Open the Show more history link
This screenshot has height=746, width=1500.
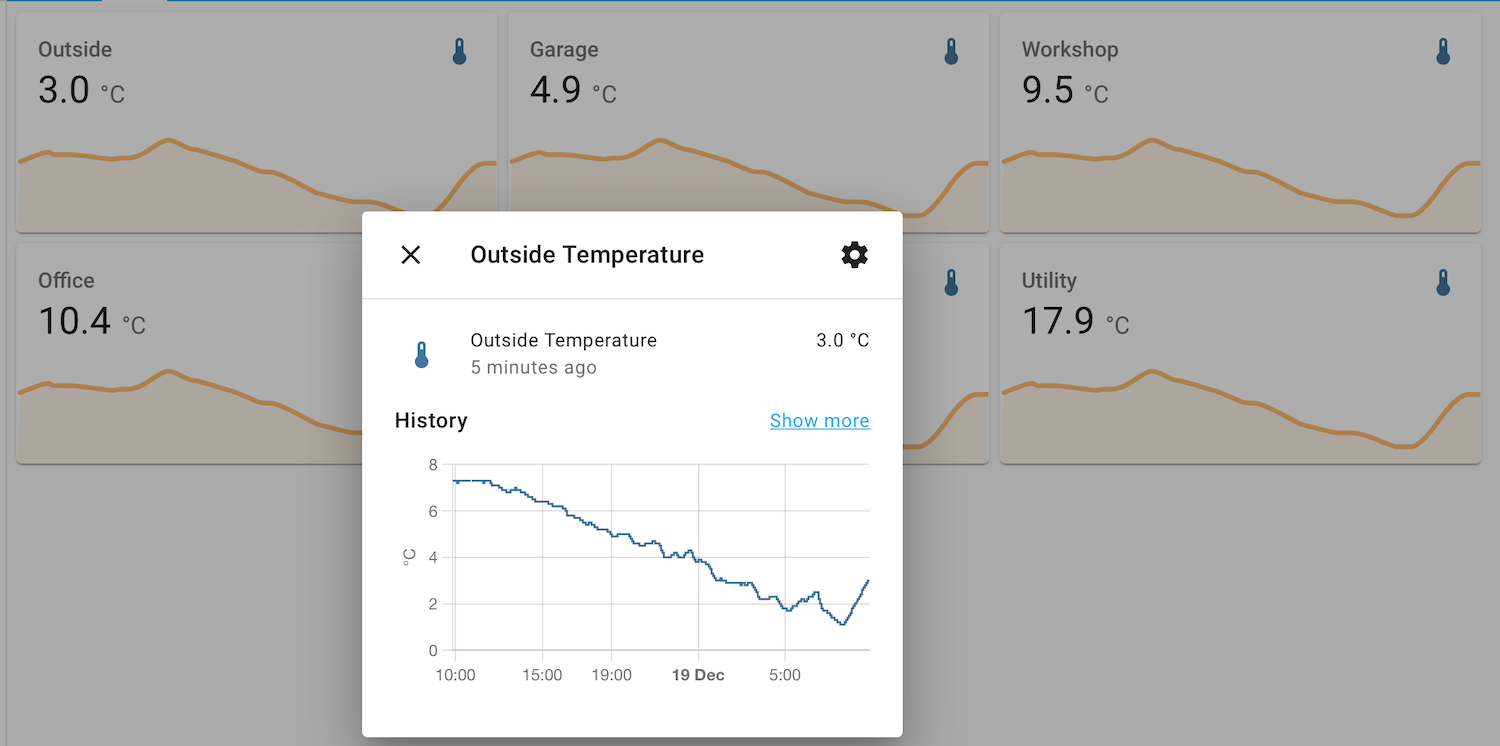click(819, 420)
